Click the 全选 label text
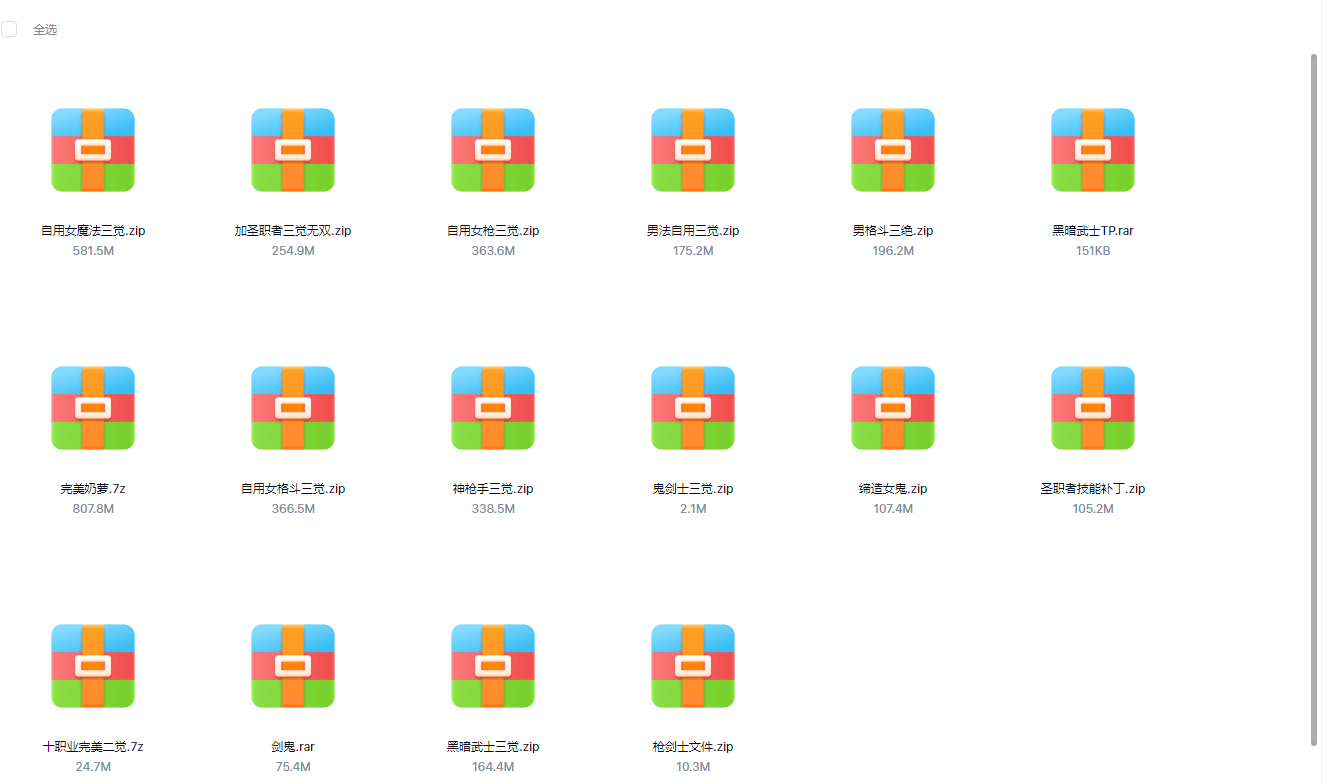Viewport: 1342px width, 784px height. pos(44,29)
